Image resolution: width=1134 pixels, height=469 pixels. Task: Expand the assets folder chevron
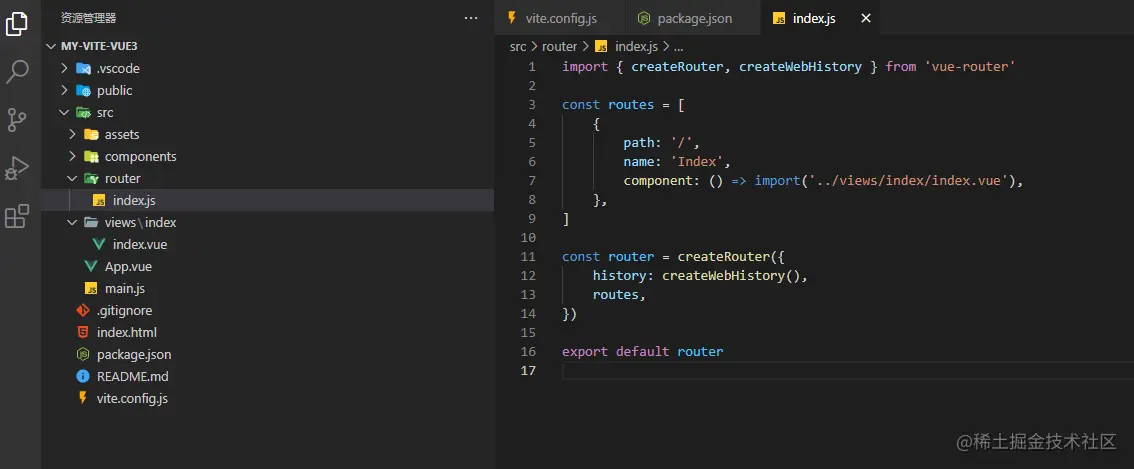(x=72, y=135)
